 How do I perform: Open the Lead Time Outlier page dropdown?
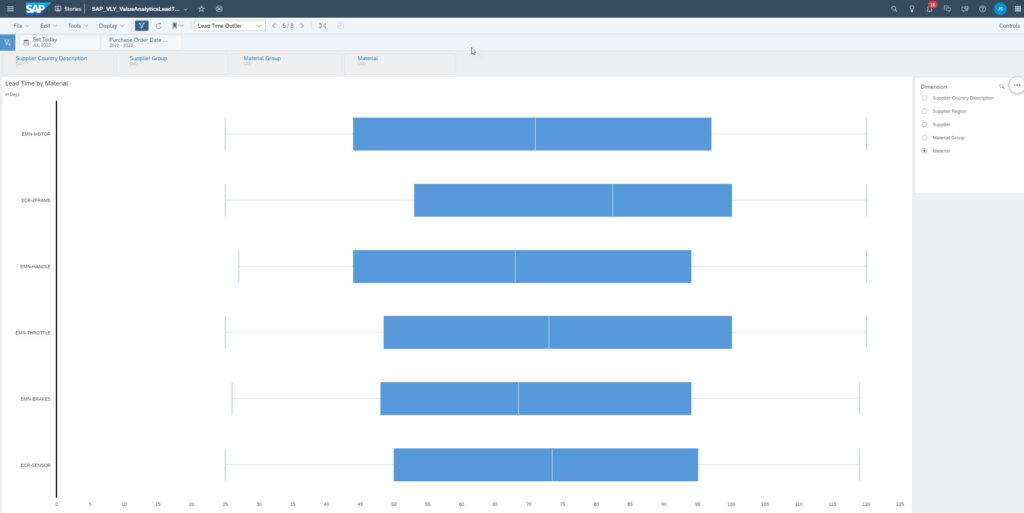(230, 25)
